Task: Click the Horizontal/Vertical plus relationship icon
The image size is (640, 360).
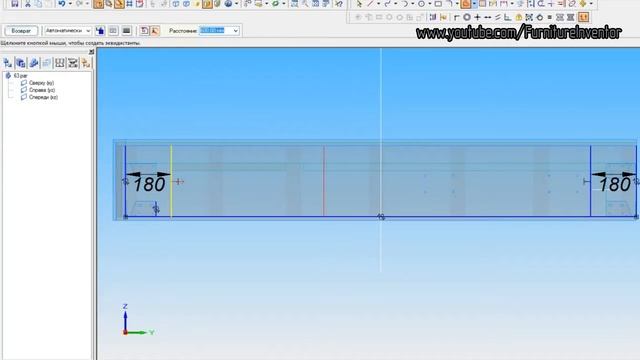Action: click(477, 17)
